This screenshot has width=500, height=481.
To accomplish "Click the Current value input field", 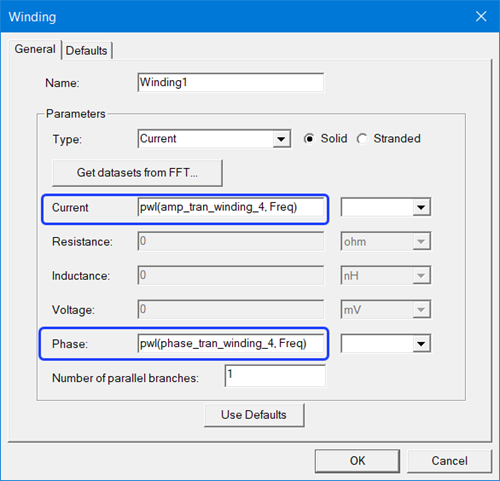I will tap(230, 207).
